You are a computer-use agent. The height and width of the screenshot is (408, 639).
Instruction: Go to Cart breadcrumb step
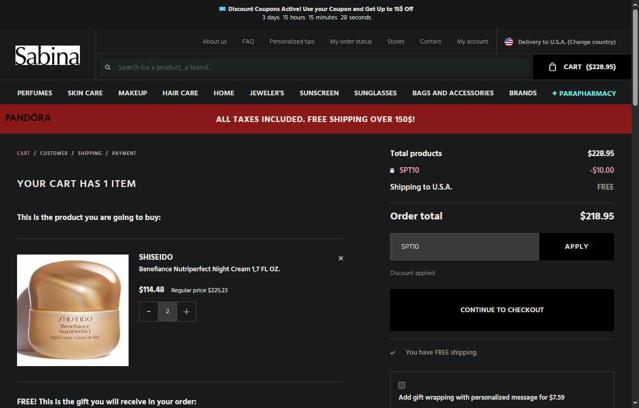coord(23,153)
